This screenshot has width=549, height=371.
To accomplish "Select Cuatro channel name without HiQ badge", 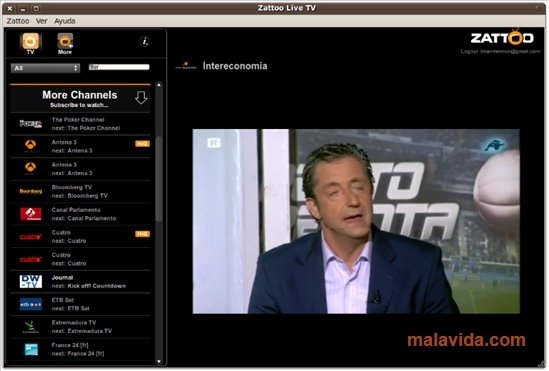I will coord(61,255).
